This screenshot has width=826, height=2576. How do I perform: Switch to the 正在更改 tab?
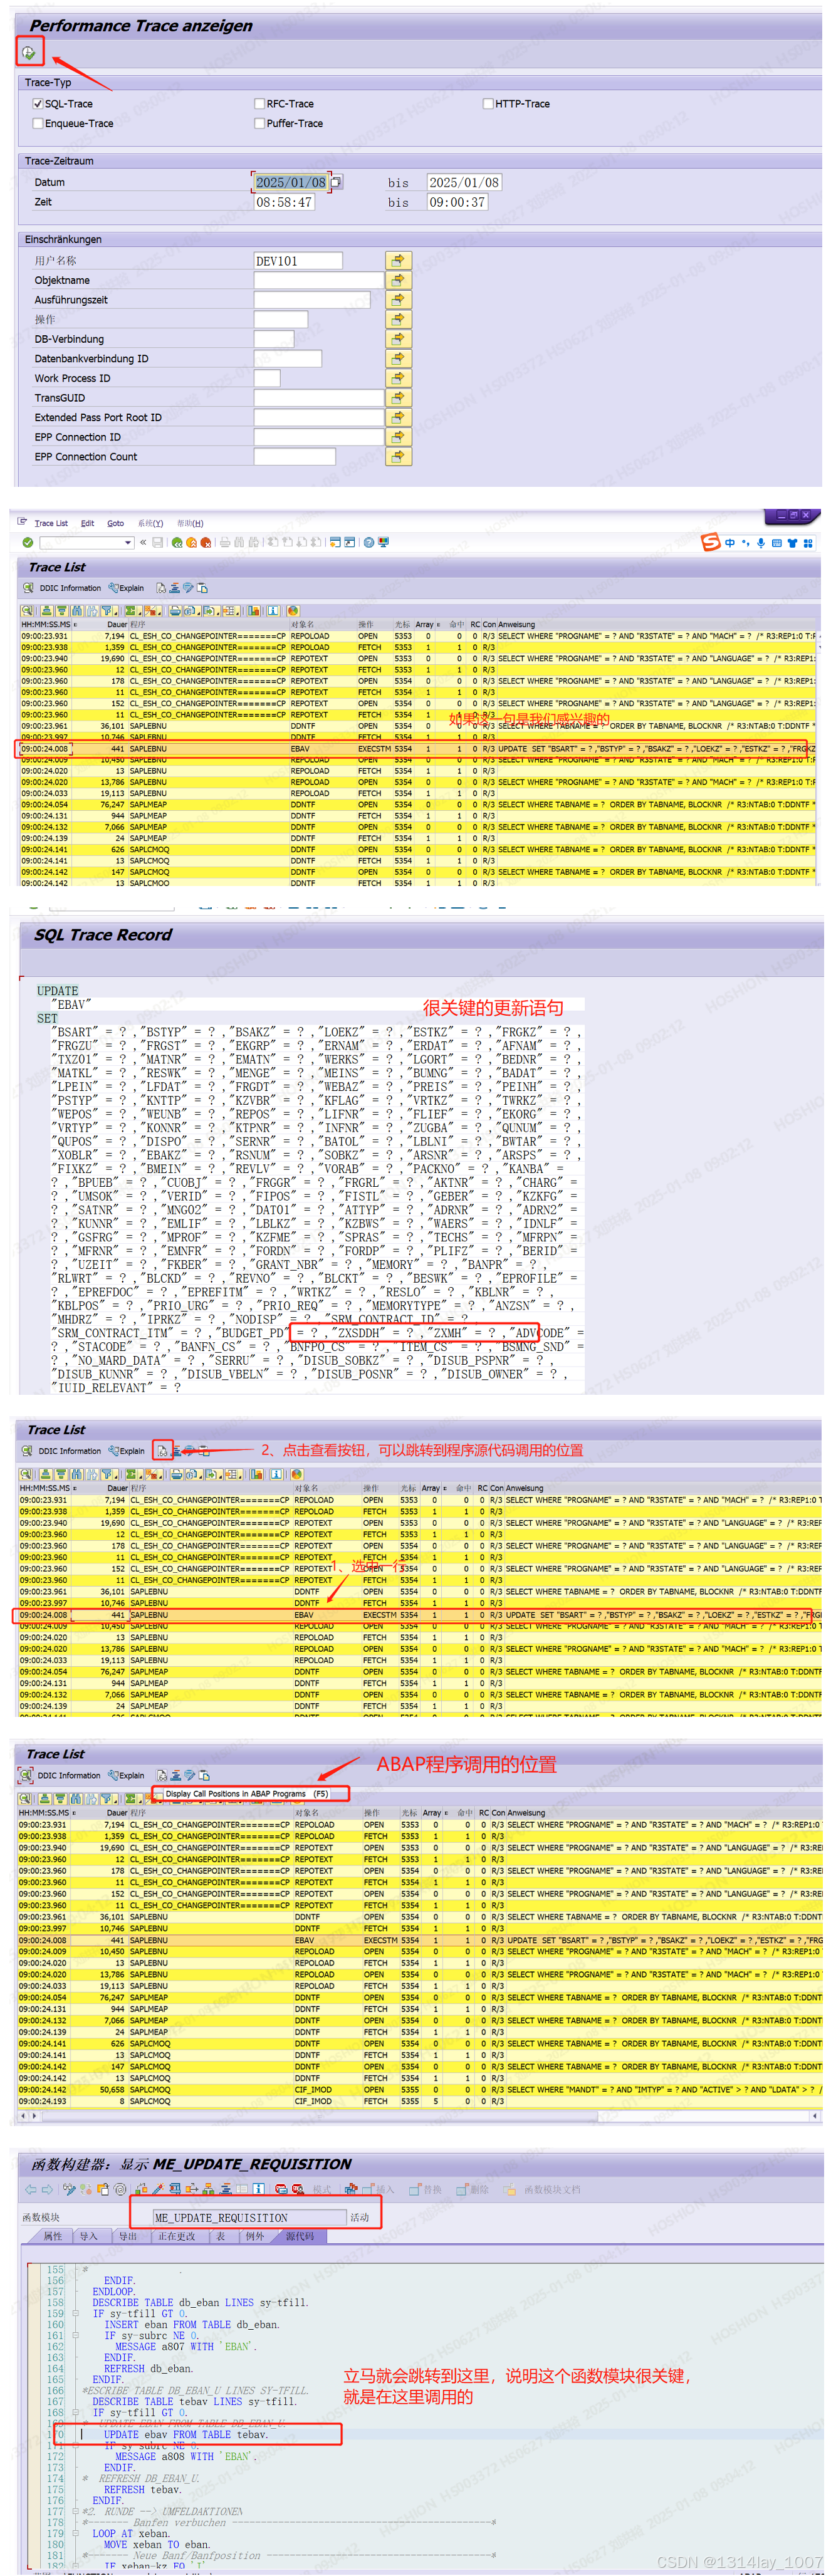177,2237
